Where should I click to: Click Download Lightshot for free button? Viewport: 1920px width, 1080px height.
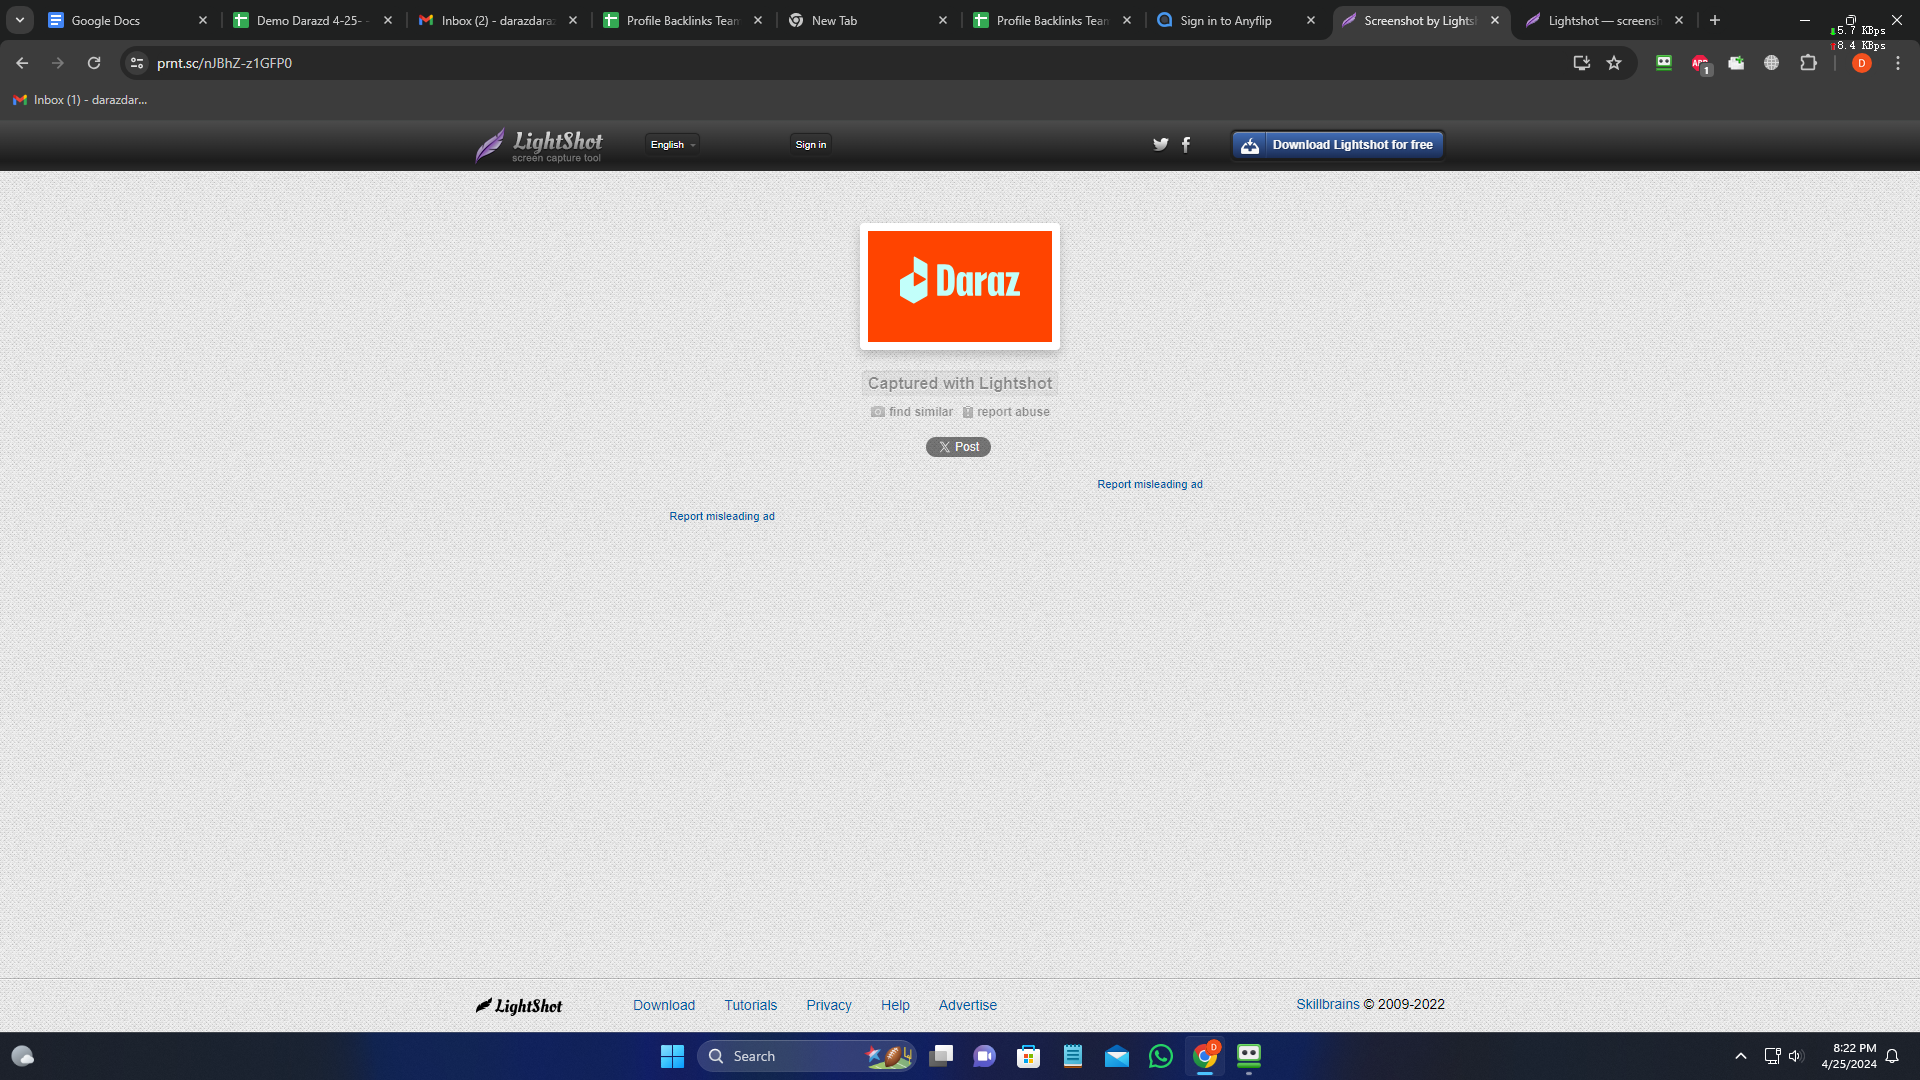pyautogui.click(x=1337, y=145)
